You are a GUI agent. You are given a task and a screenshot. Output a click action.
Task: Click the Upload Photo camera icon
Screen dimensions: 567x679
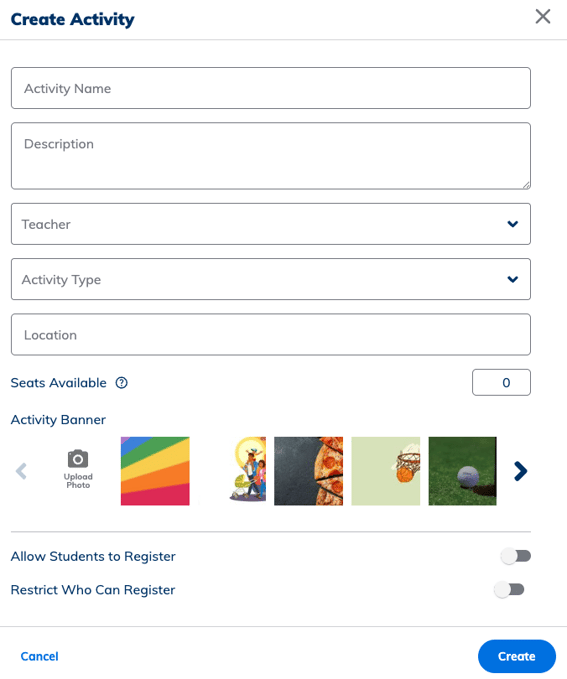pos(78,459)
